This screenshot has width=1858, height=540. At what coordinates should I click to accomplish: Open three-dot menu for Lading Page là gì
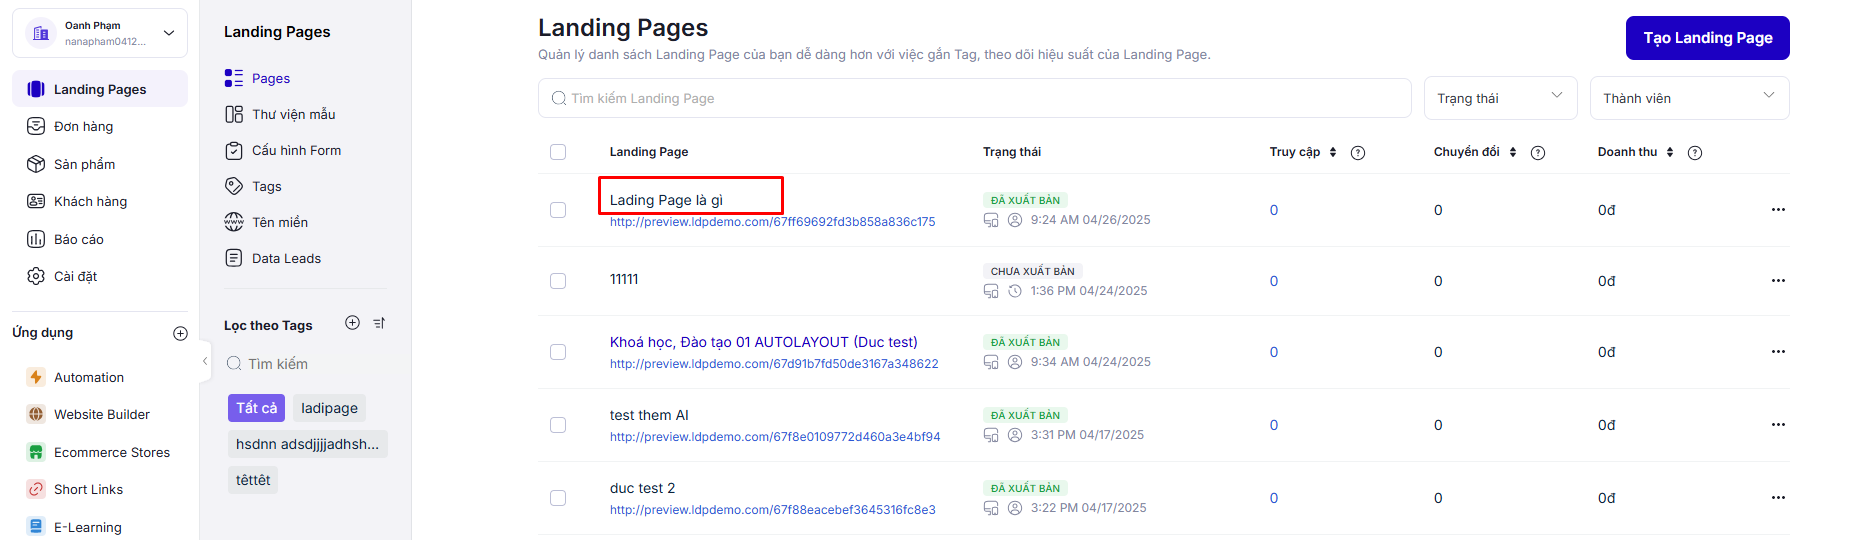[1777, 210]
